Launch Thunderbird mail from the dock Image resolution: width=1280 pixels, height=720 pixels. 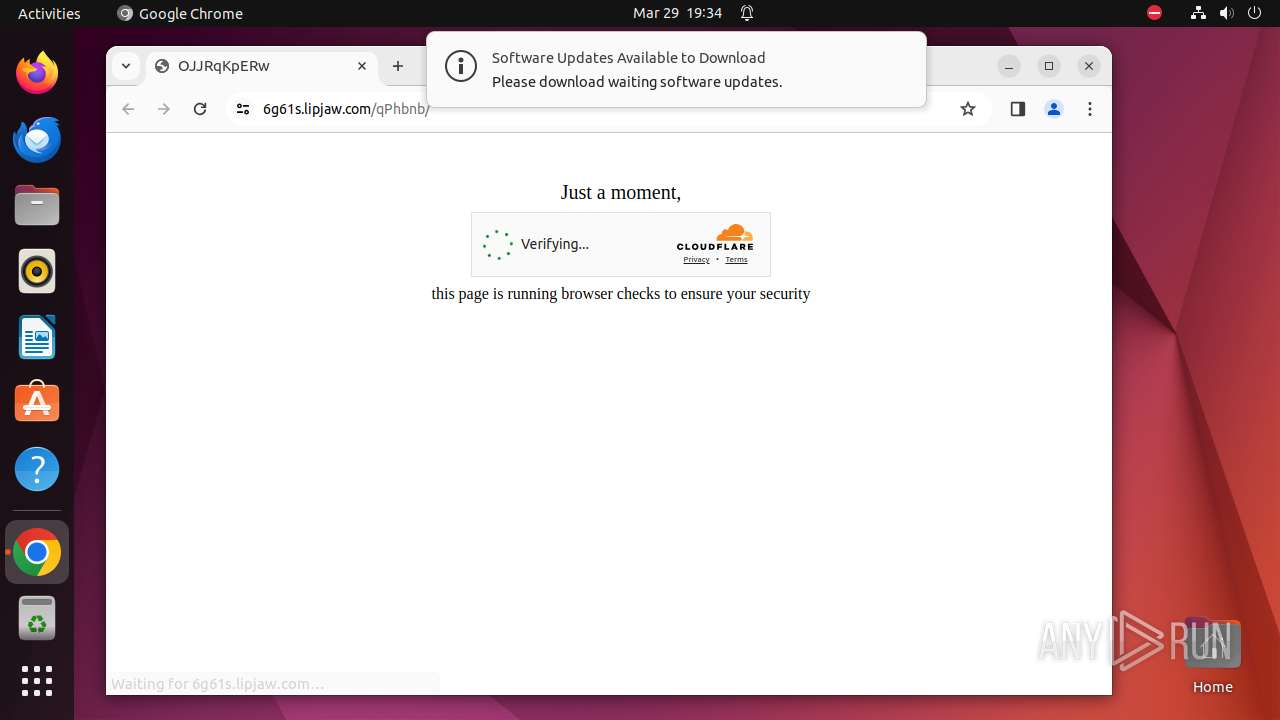coord(37,140)
